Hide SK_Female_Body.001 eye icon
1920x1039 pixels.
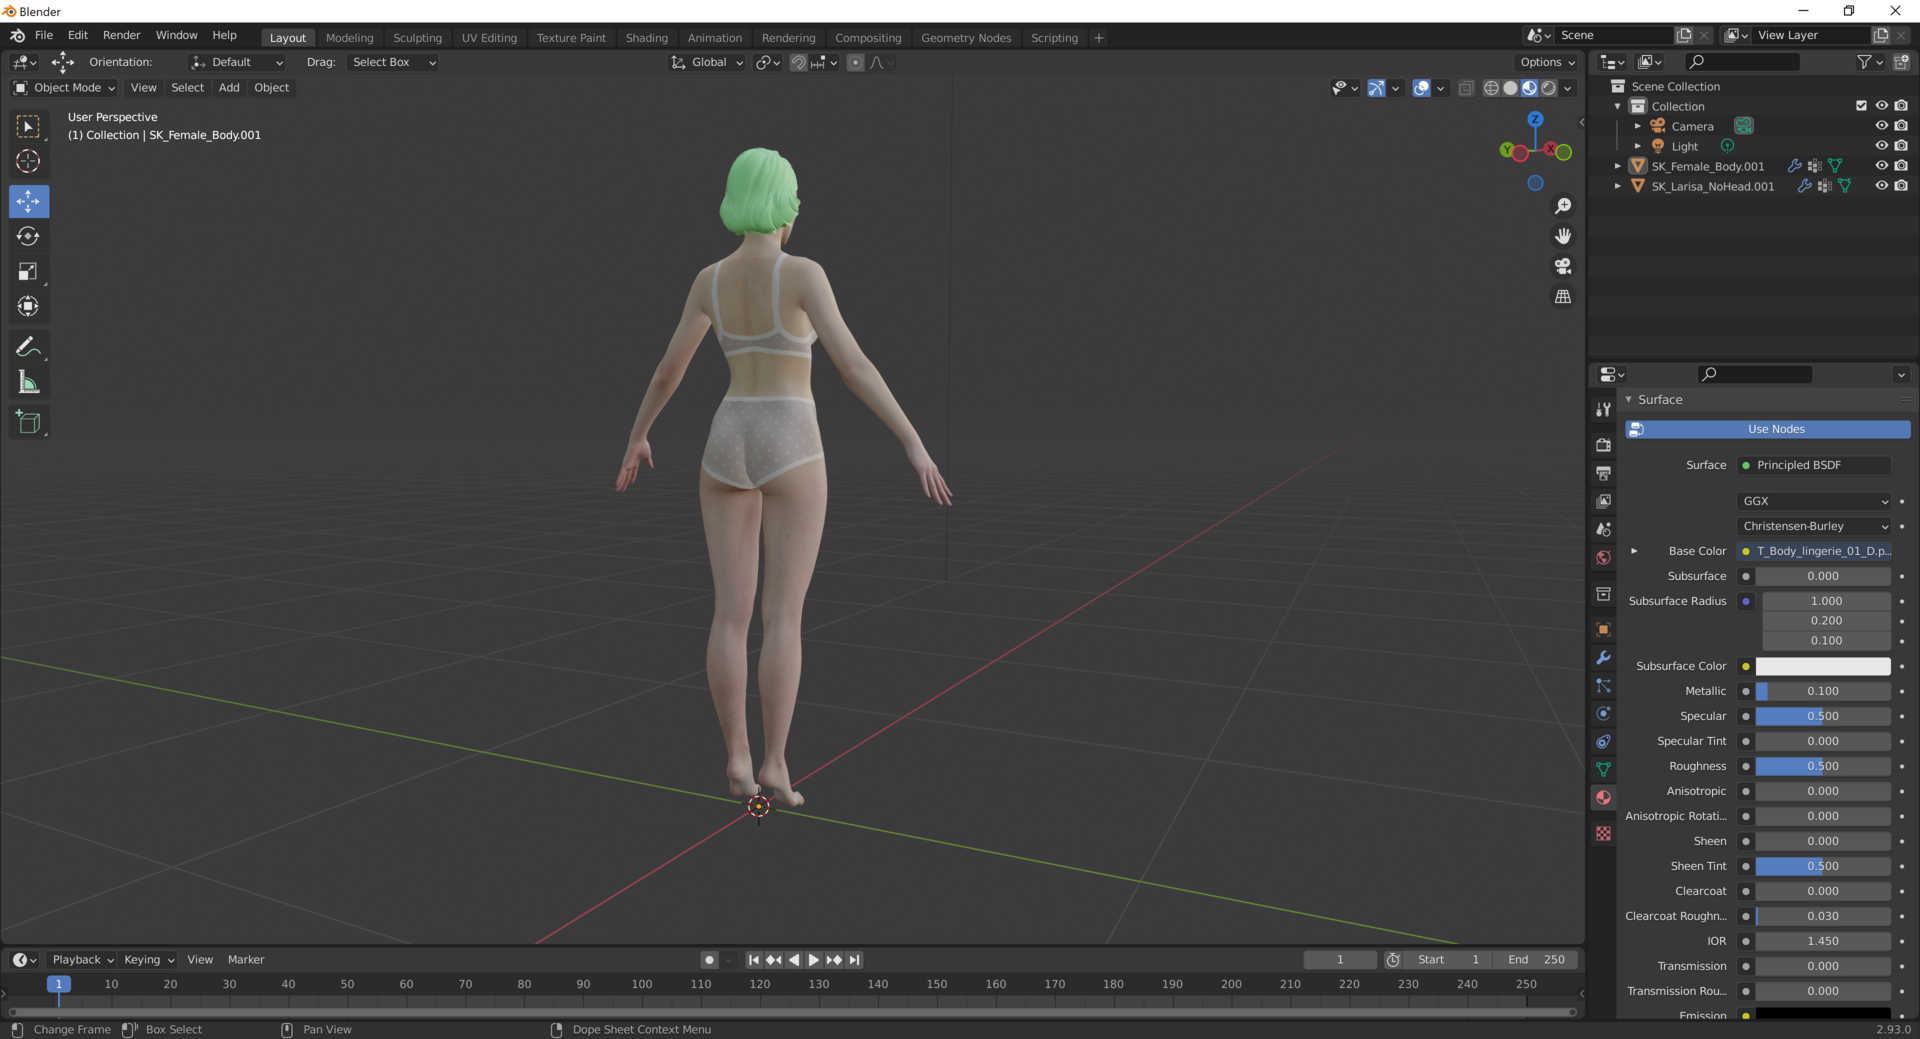click(1881, 166)
